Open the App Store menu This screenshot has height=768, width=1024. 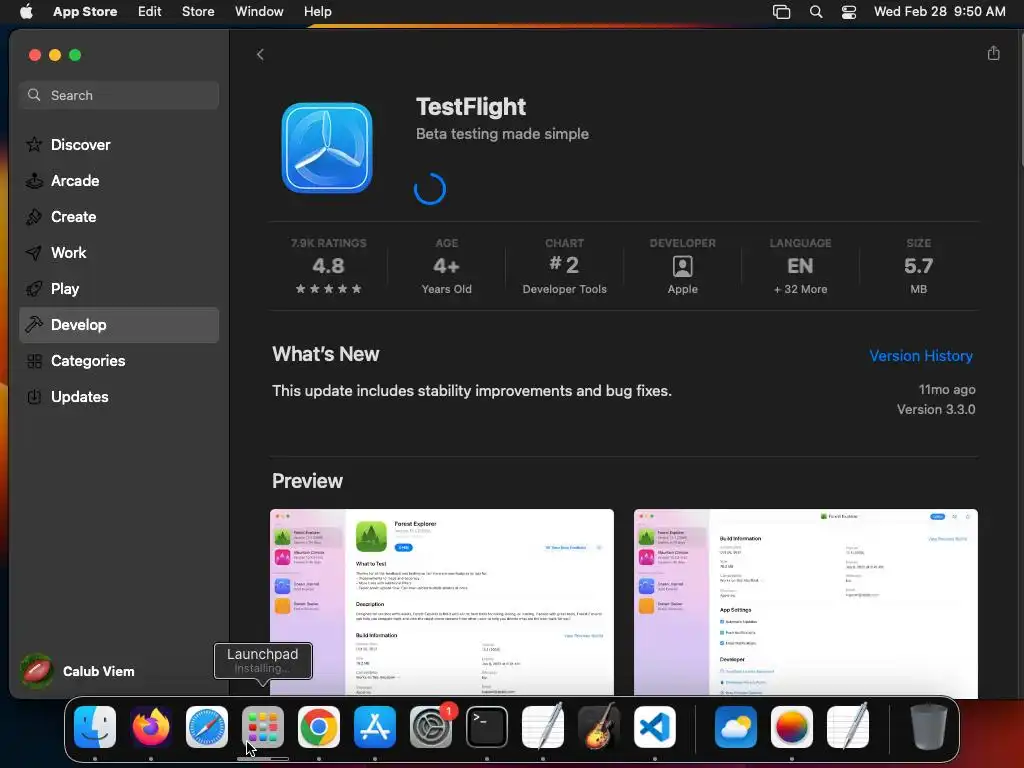[x=85, y=11]
